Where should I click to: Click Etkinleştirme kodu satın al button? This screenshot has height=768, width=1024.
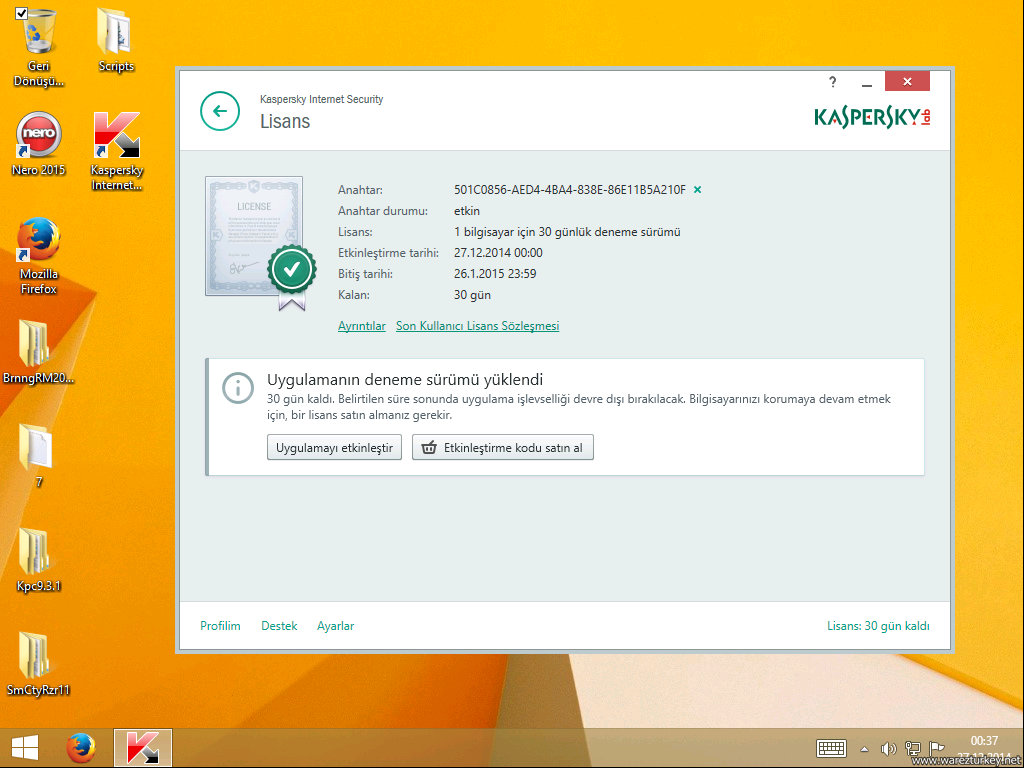pyautogui.click(x=503, y=448)
